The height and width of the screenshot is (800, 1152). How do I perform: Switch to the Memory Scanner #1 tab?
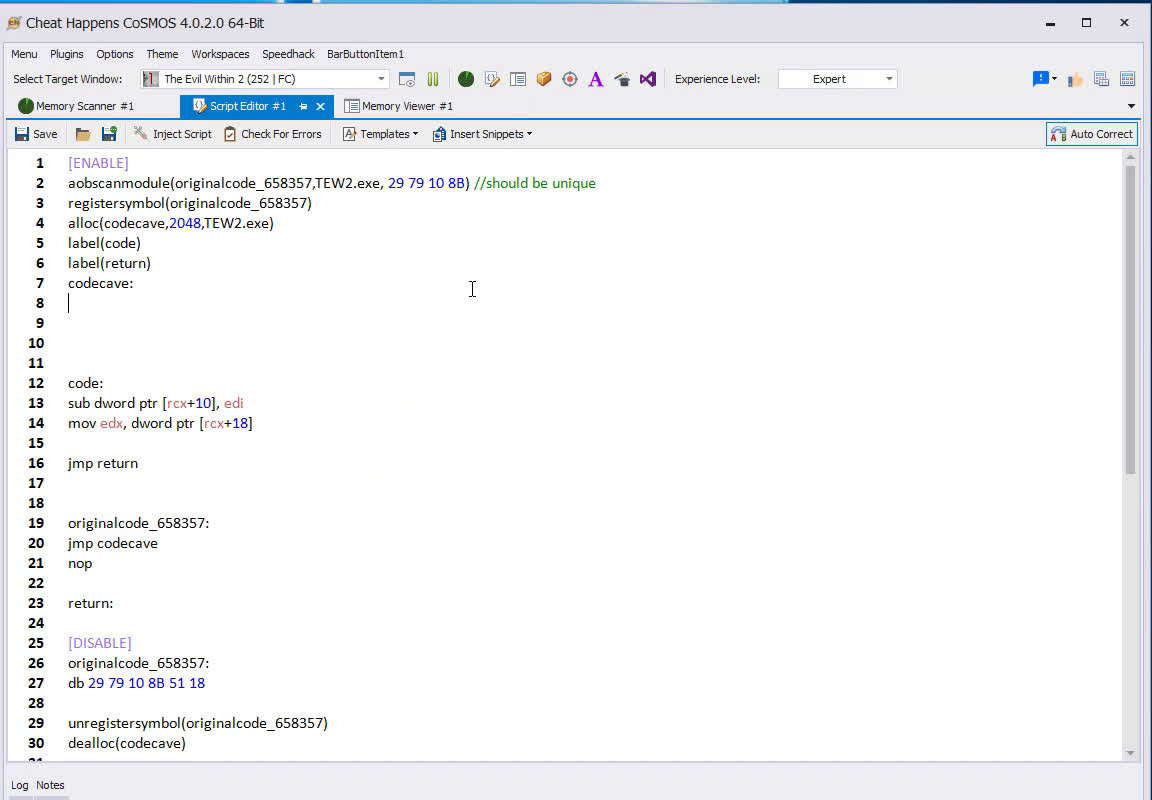[76, 107]
